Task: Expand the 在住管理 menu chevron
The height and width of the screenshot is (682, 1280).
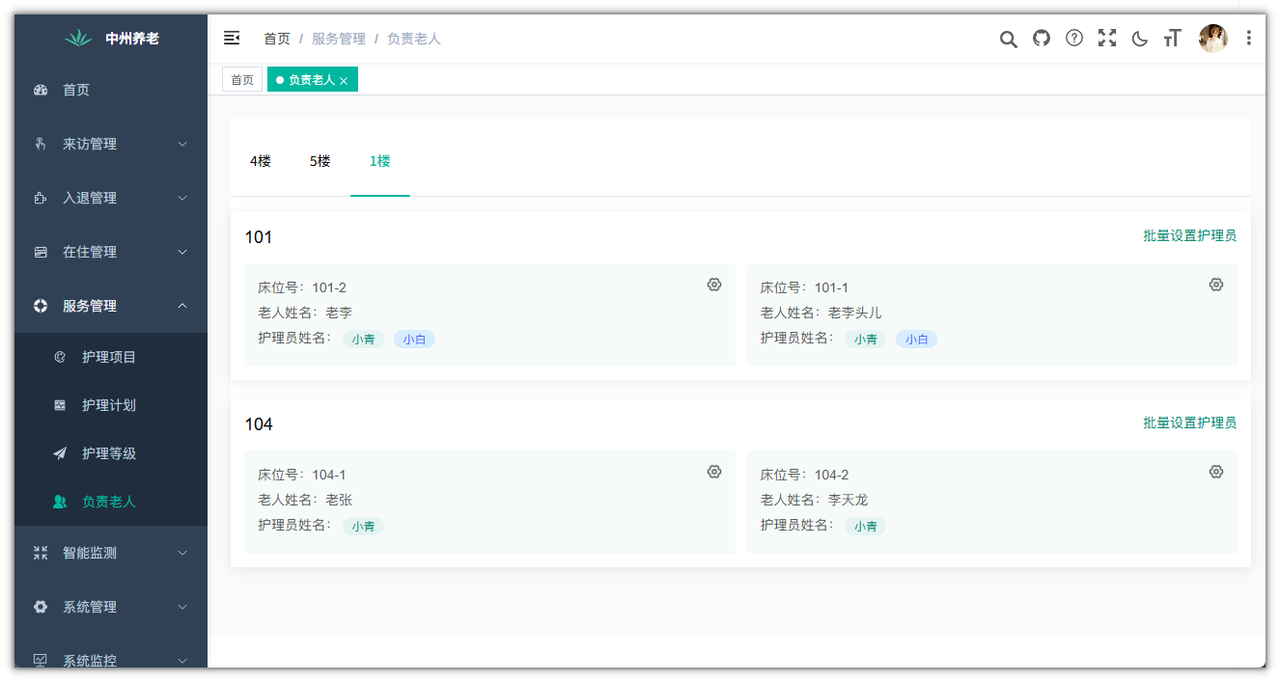Action: click(x=182, y=252)
